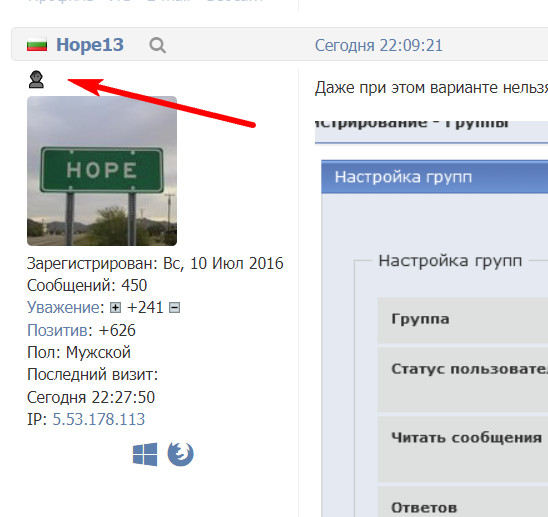Select the Статус пользователя row
This screenshot has width=548, height=517.
pos(463,379)
